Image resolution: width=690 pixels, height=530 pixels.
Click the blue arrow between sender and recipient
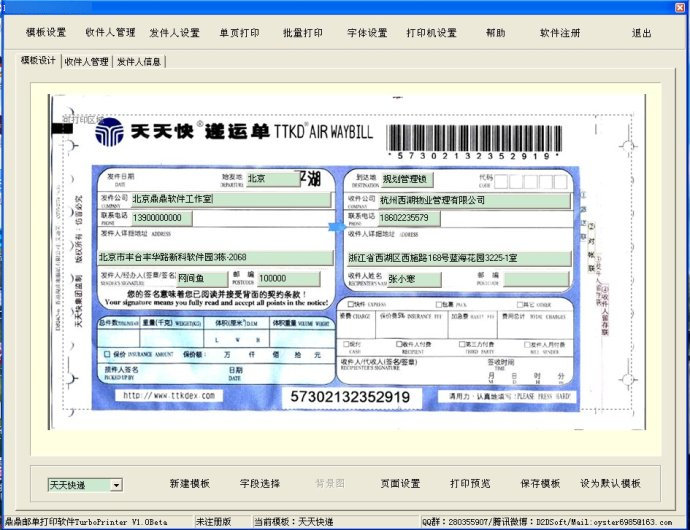pyautogui.click(x=335, y=229)
